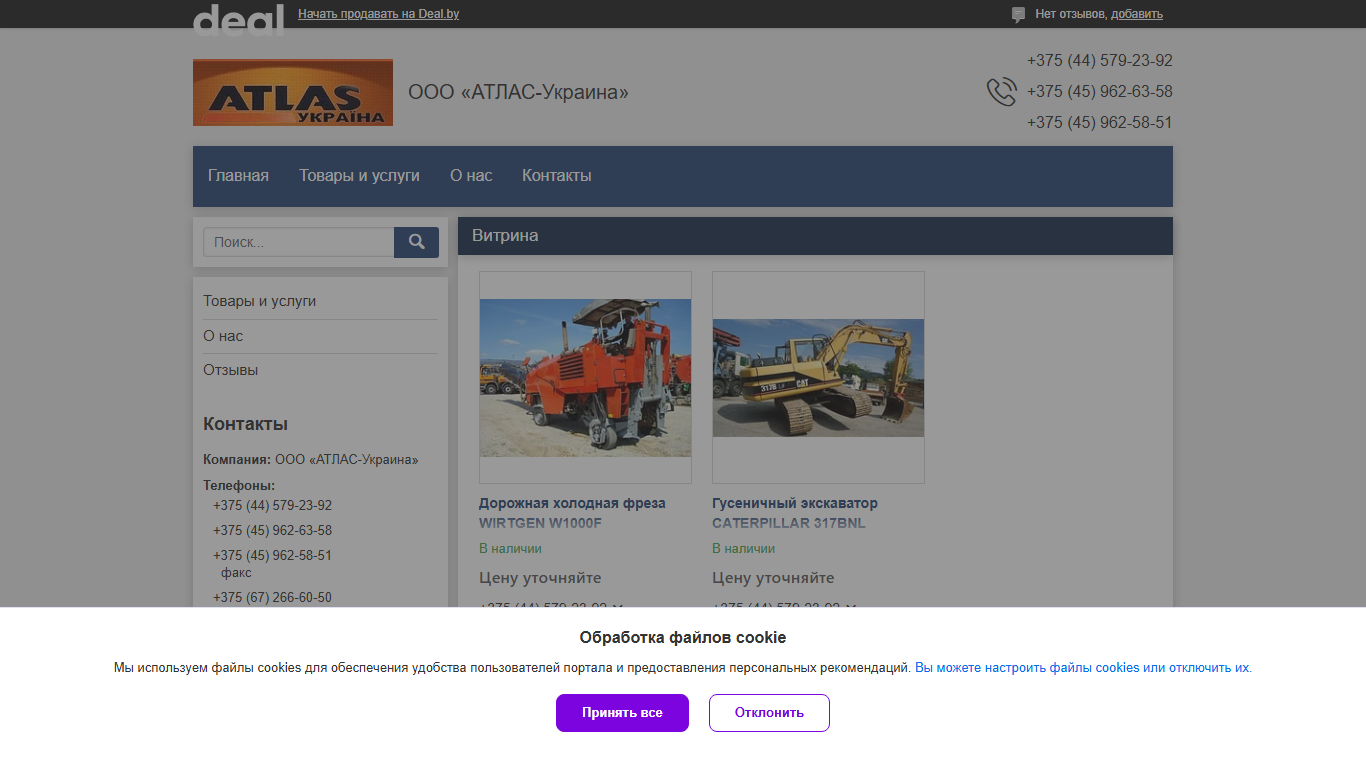Click the search magnifier button
The height and width of the screenshot is (768, 1366).
click(416, 242)
